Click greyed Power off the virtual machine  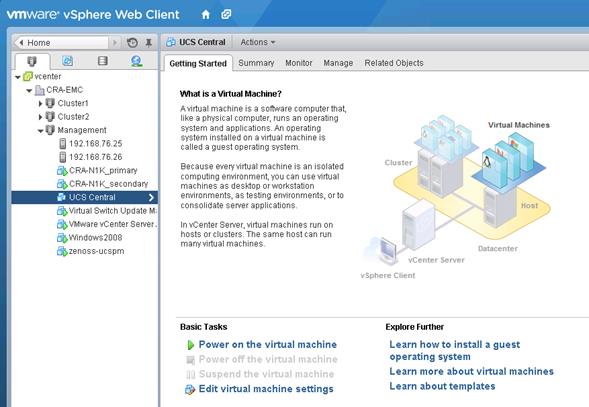(268, 359)
